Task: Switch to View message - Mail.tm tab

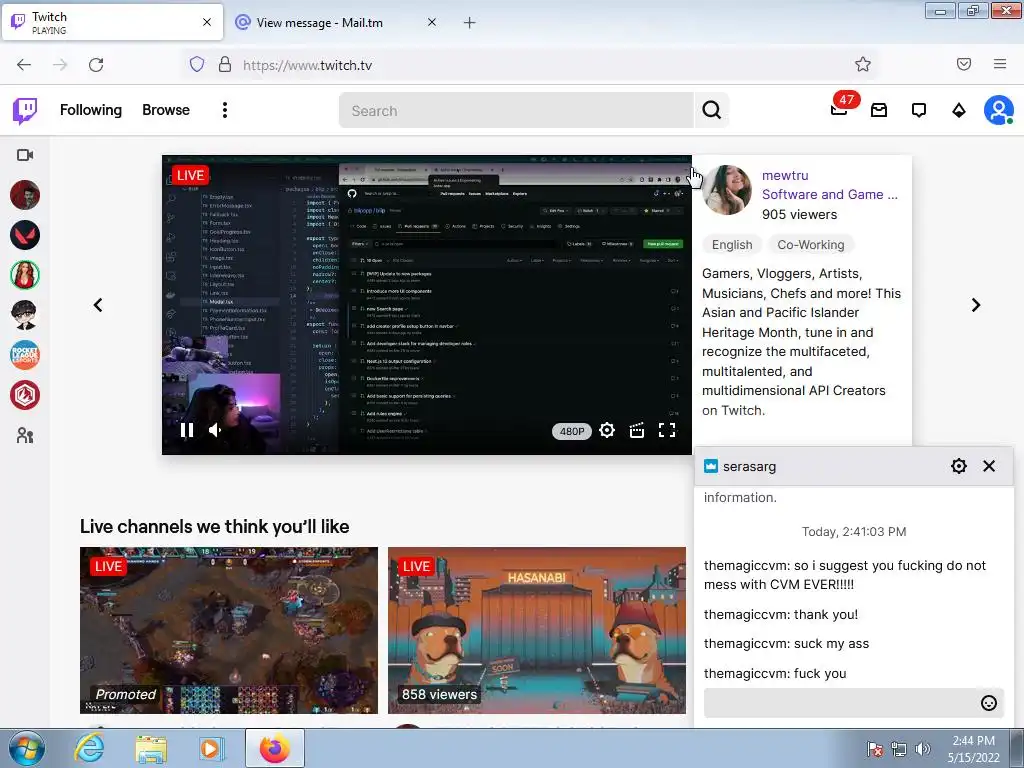Action: point(320,23)
